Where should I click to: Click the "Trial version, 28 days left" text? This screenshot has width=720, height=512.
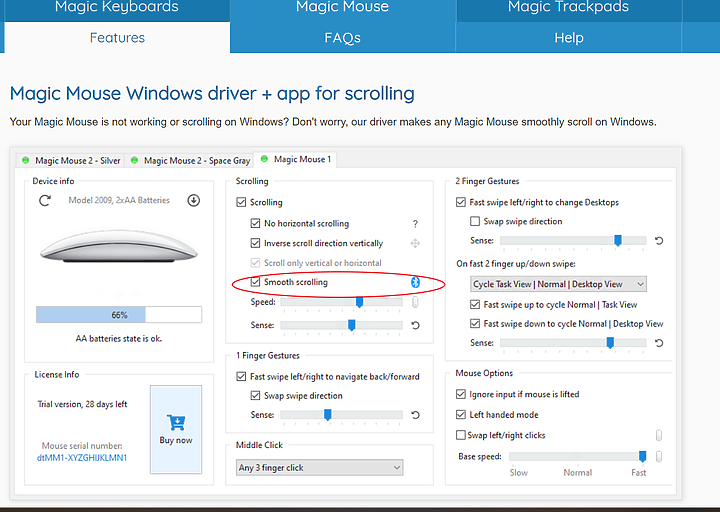tap(82, 404)
